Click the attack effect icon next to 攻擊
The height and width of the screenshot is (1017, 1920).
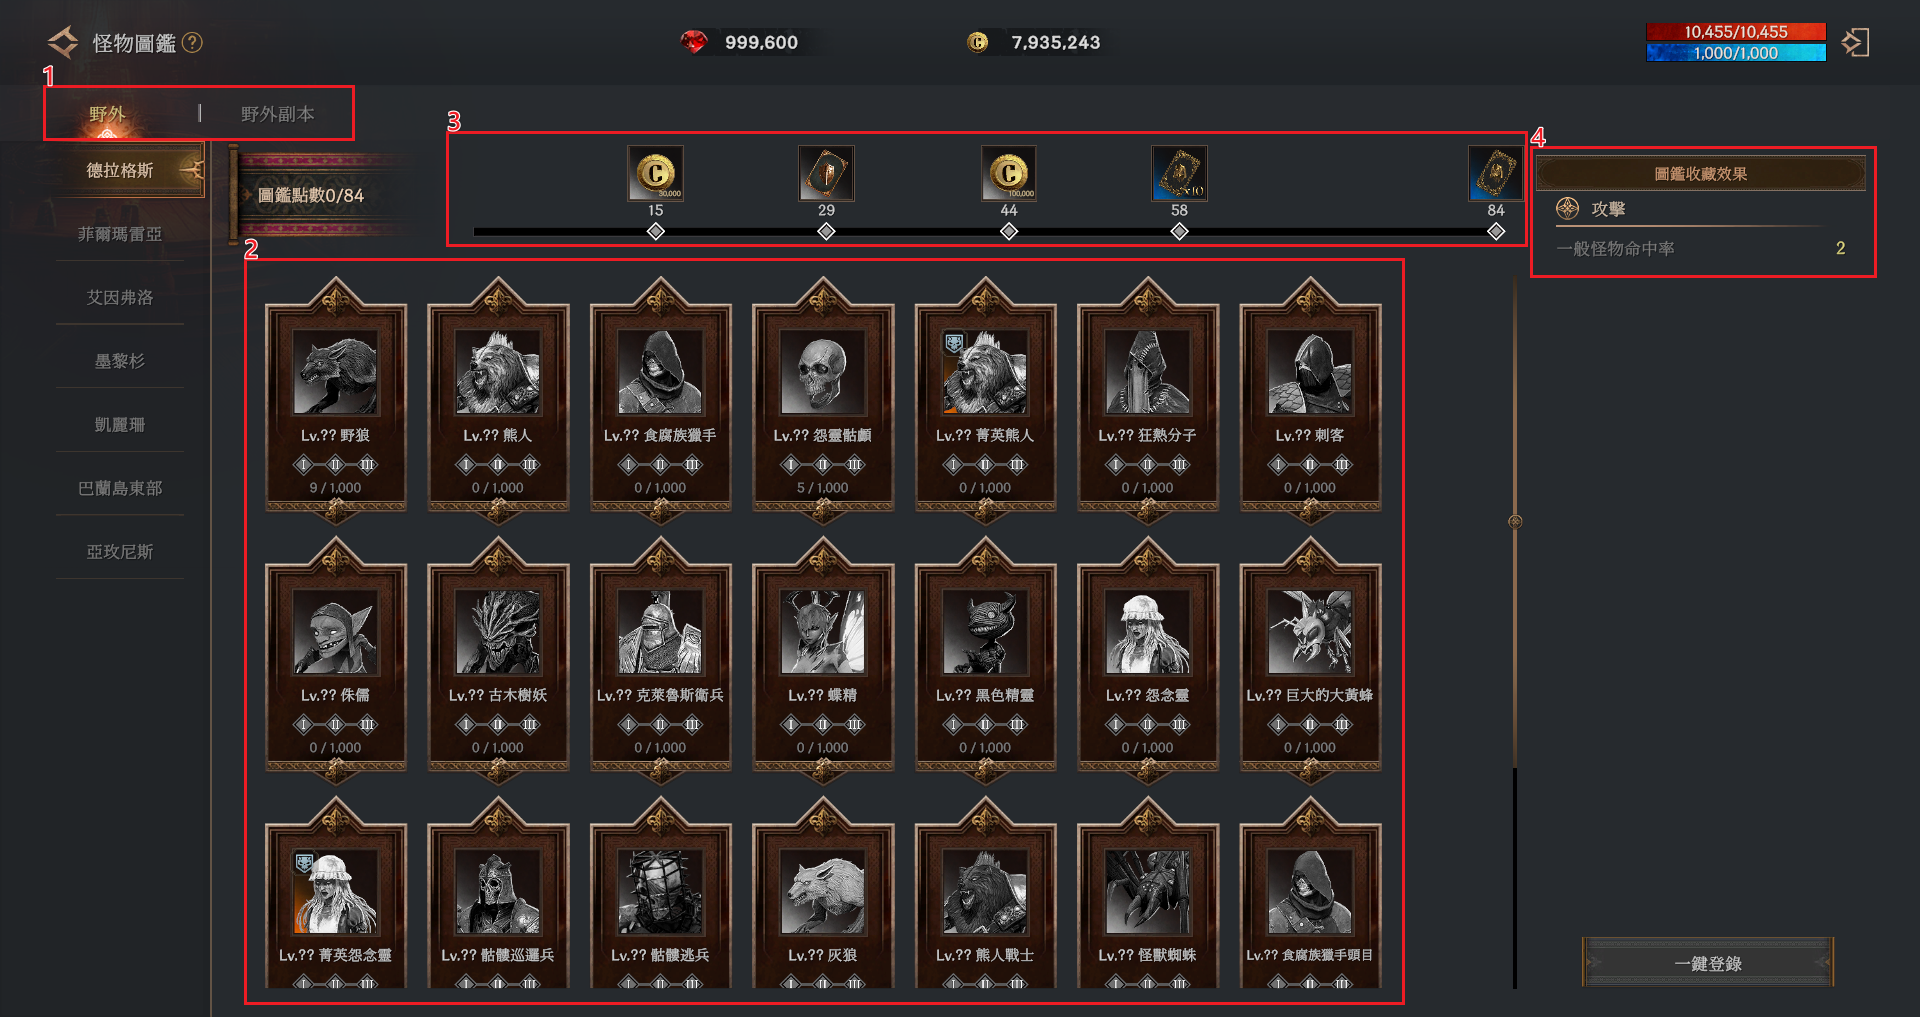pos(1567,209)
